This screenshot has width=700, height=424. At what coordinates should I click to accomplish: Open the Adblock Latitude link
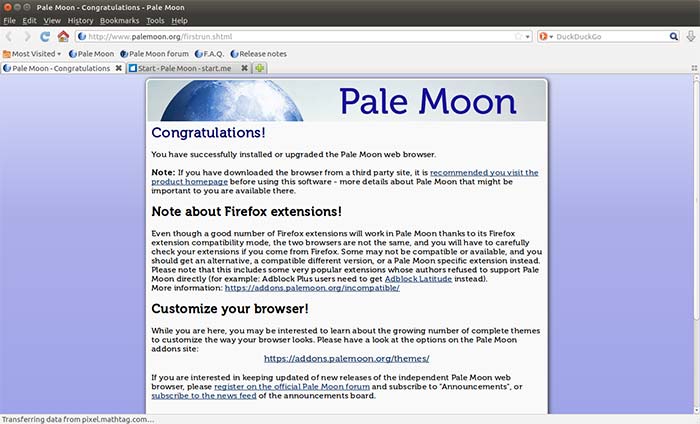click(x=418, y=279)
